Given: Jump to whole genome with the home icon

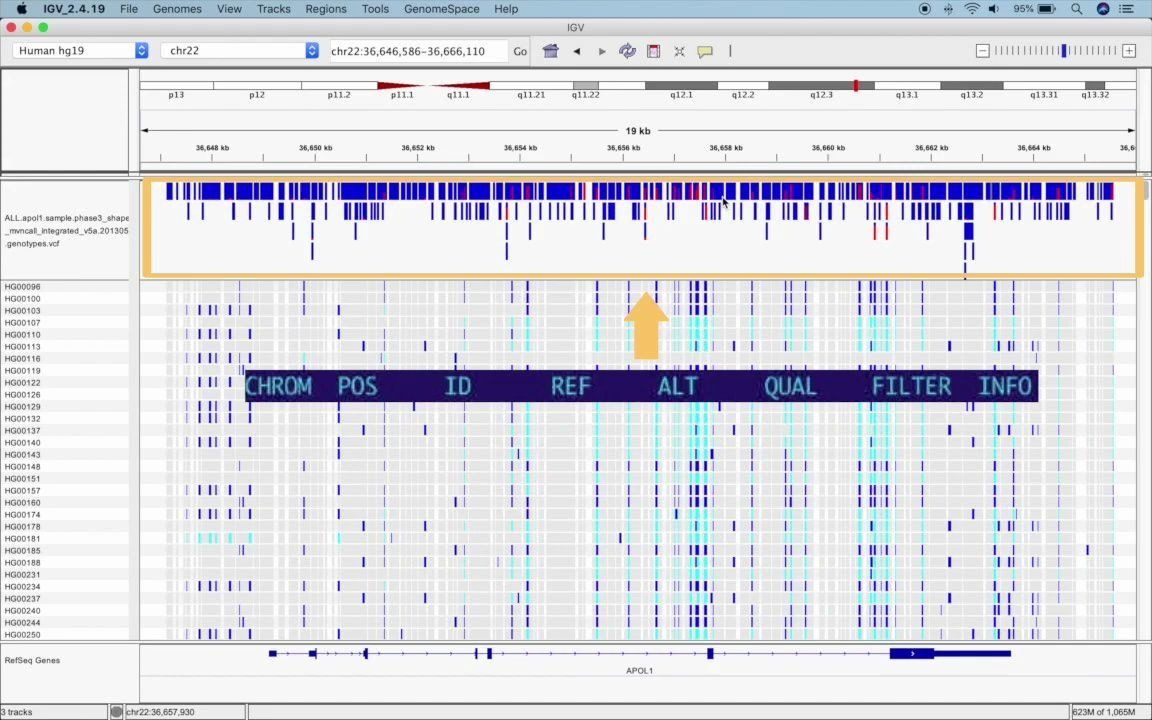Looking at the screenshot, I should point(550,51).
